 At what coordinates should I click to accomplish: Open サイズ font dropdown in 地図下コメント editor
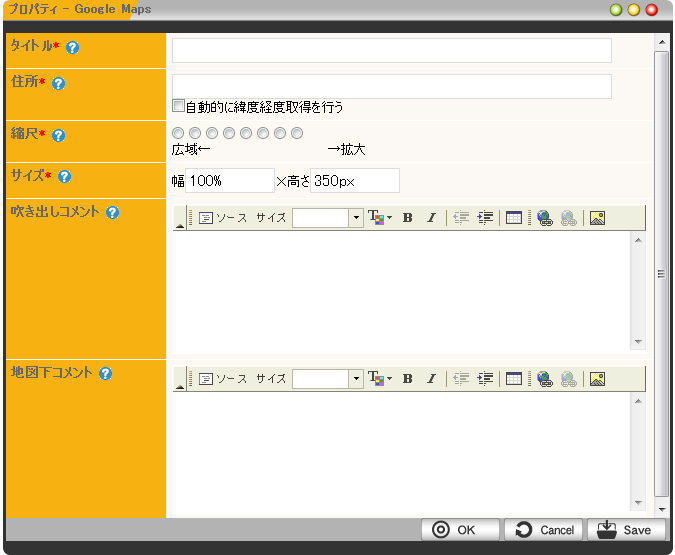328,379
